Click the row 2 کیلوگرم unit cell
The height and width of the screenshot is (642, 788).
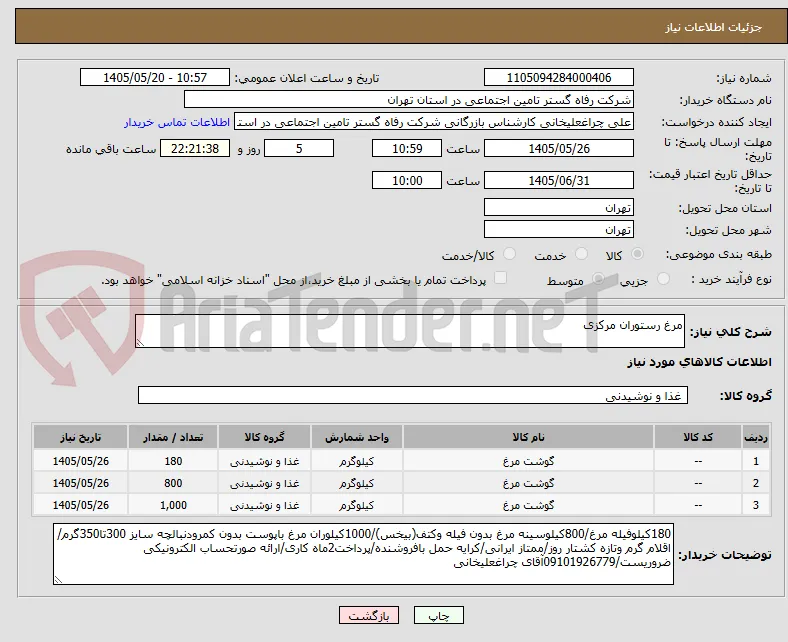click(356, 483)
